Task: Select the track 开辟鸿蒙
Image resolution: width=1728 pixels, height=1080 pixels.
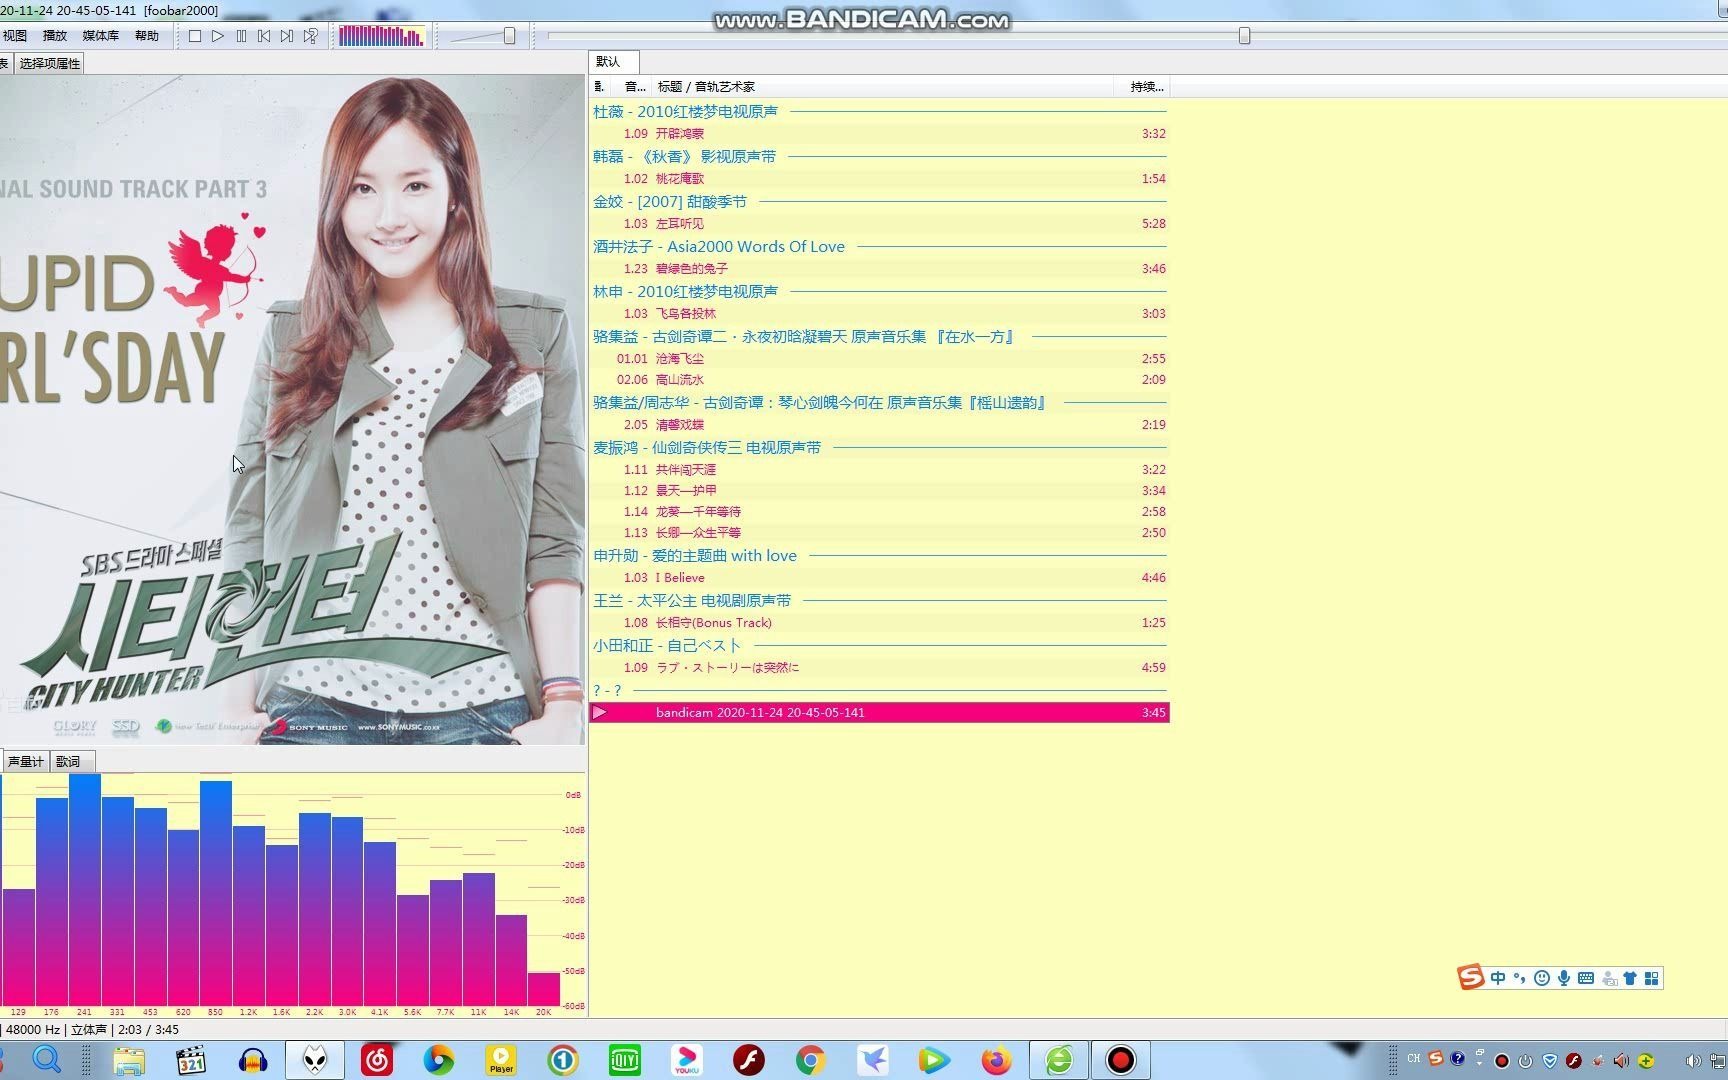Action: [x=879, y=134]
